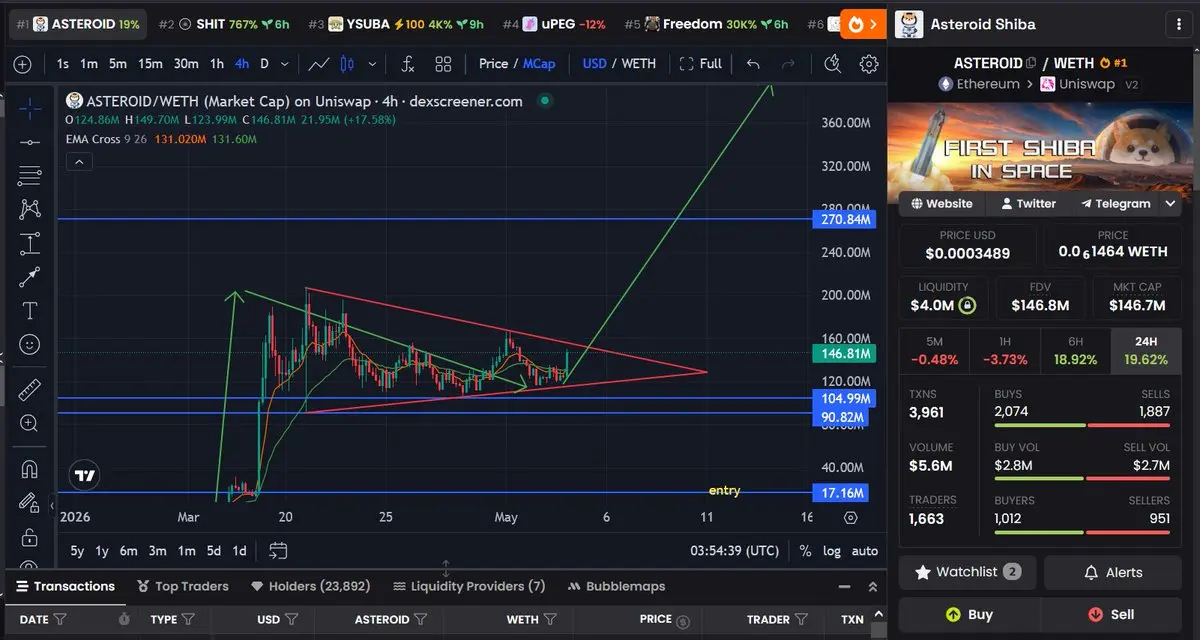The height and width of the screenshot is (640, 1200).
Task: Redo the chart action
Action: [788, 64]
